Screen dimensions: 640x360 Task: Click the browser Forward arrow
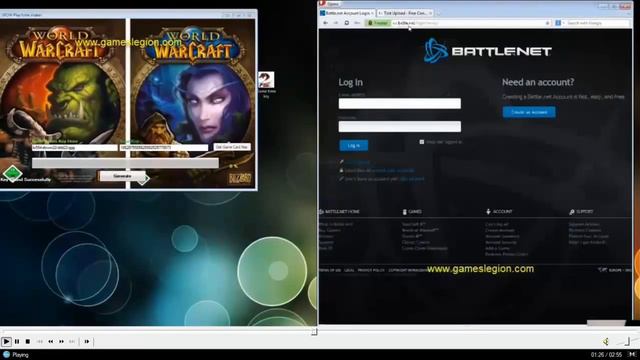(x=336, y=23)
